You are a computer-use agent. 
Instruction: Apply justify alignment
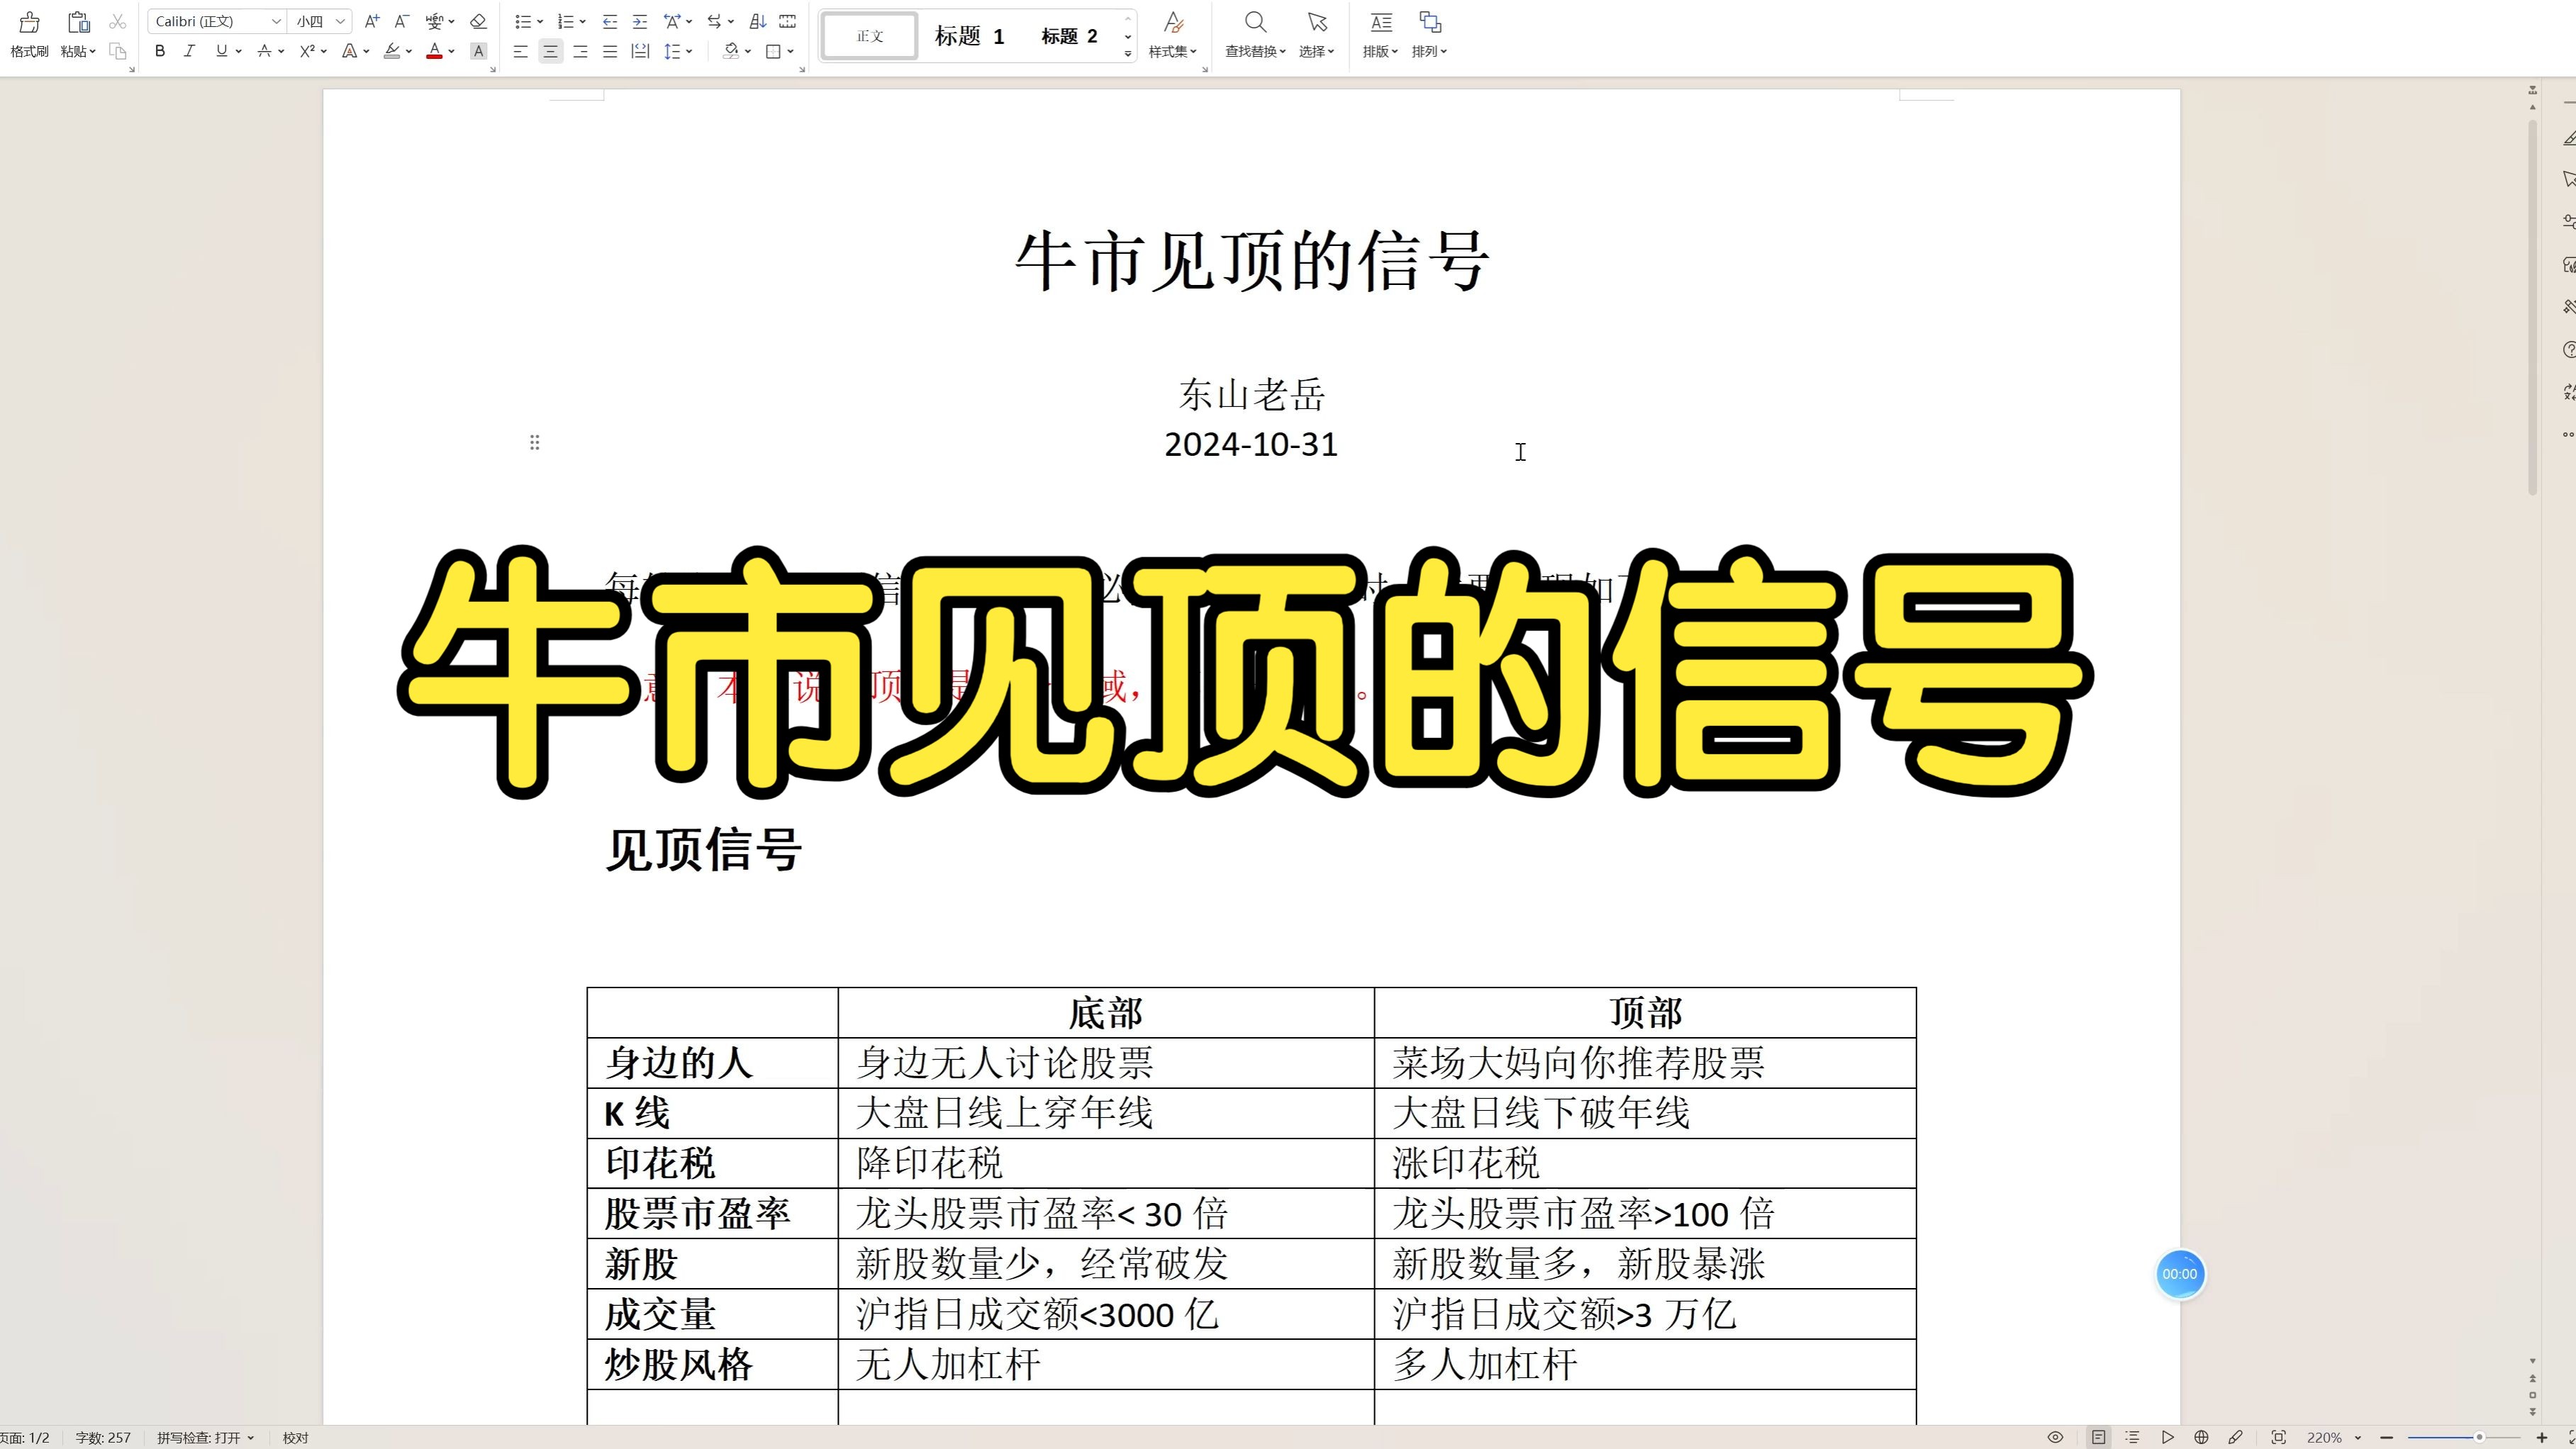(610, 51)
